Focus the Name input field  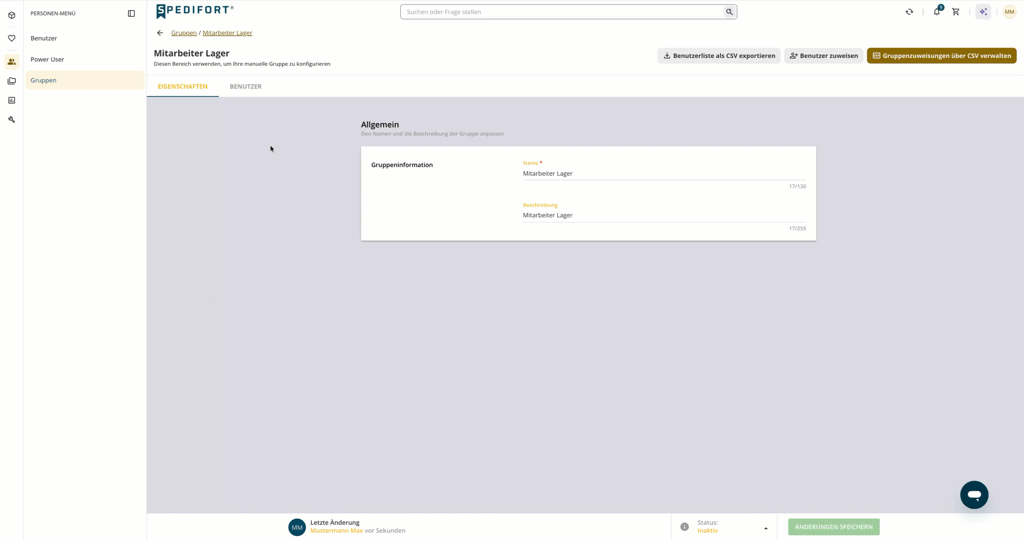click(x=664, y=174)
